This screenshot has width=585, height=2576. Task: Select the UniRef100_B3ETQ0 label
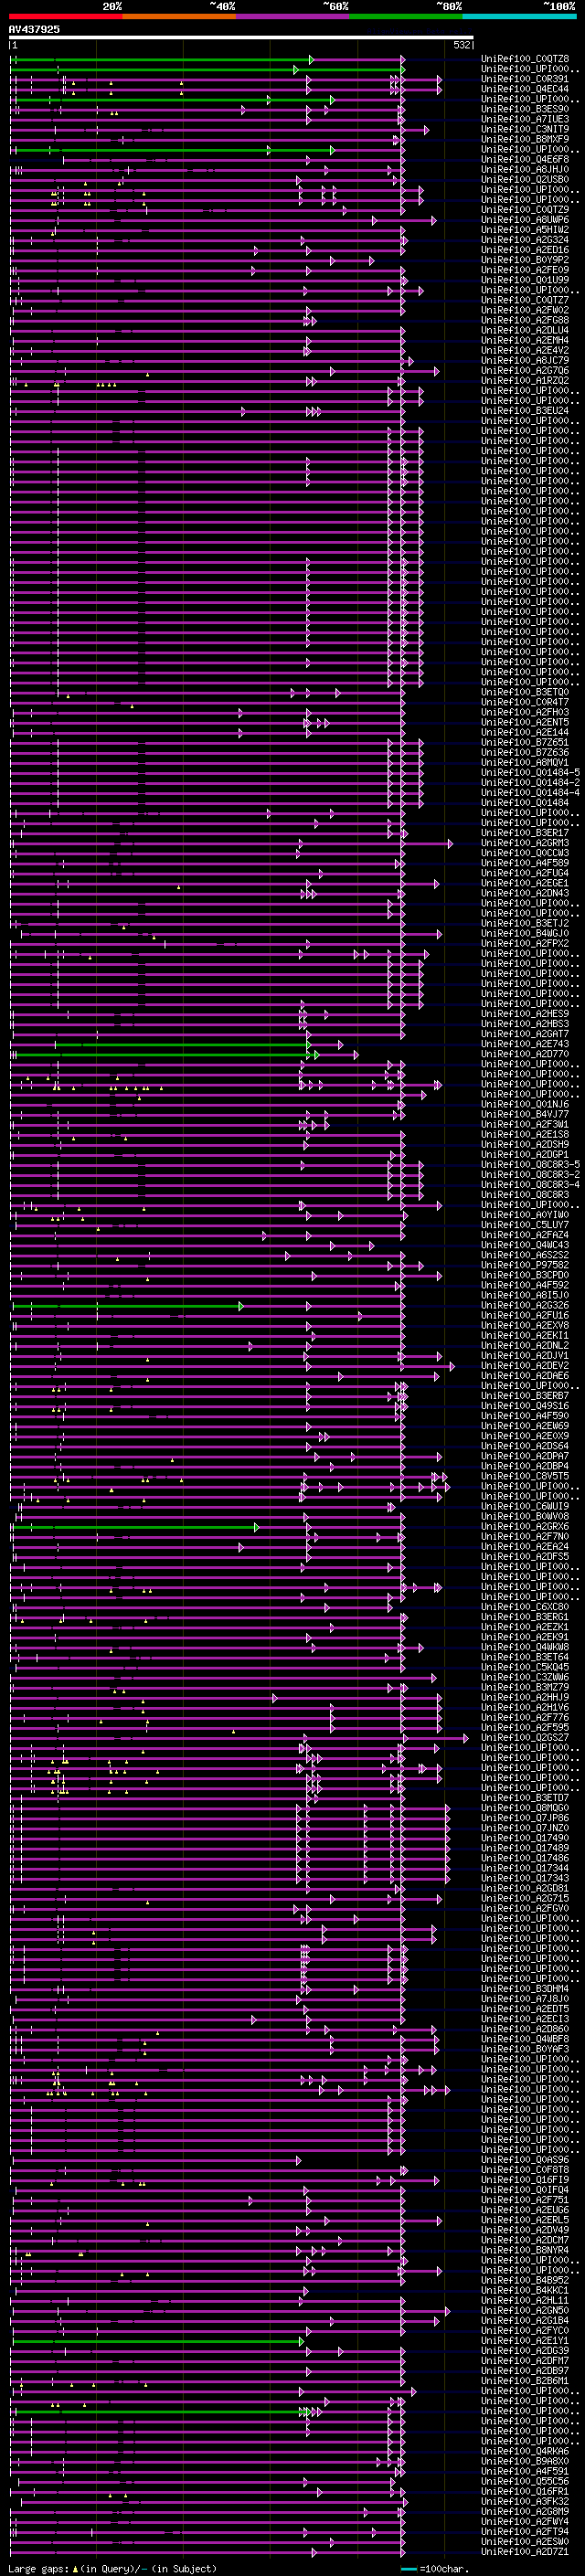coord(525,692)
